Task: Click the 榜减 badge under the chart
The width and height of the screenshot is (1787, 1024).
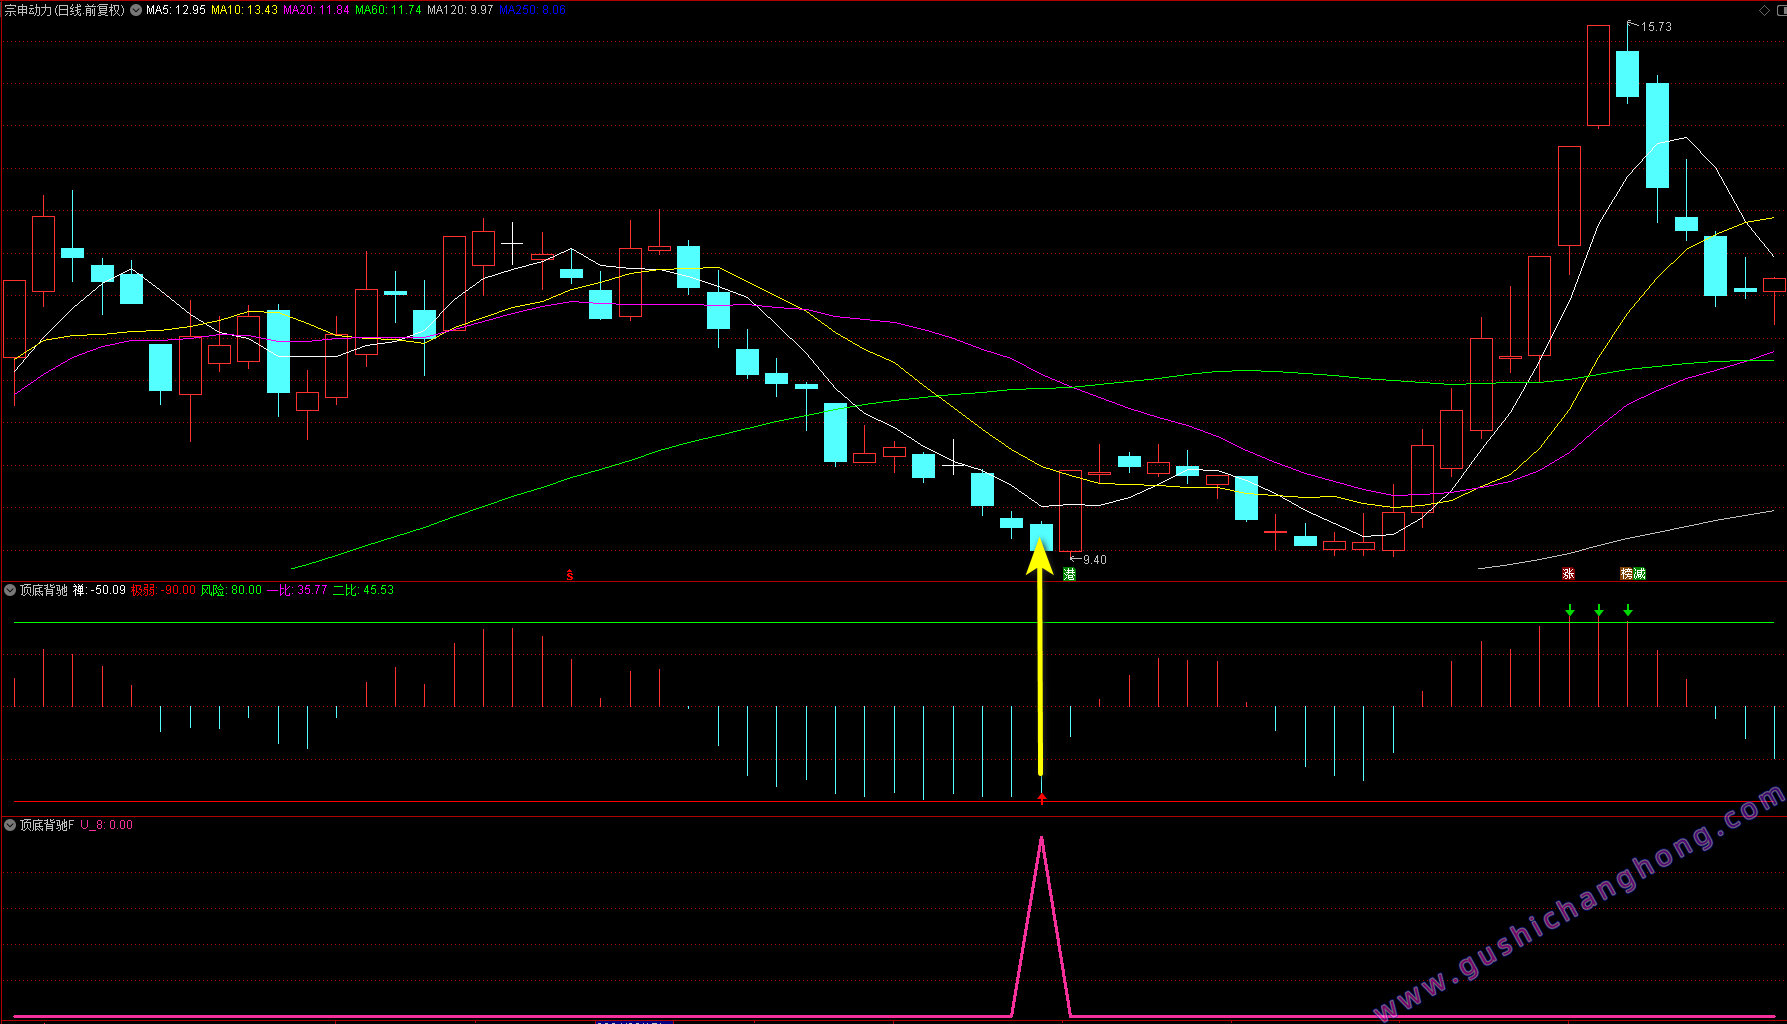Action: pos(1633,574)
